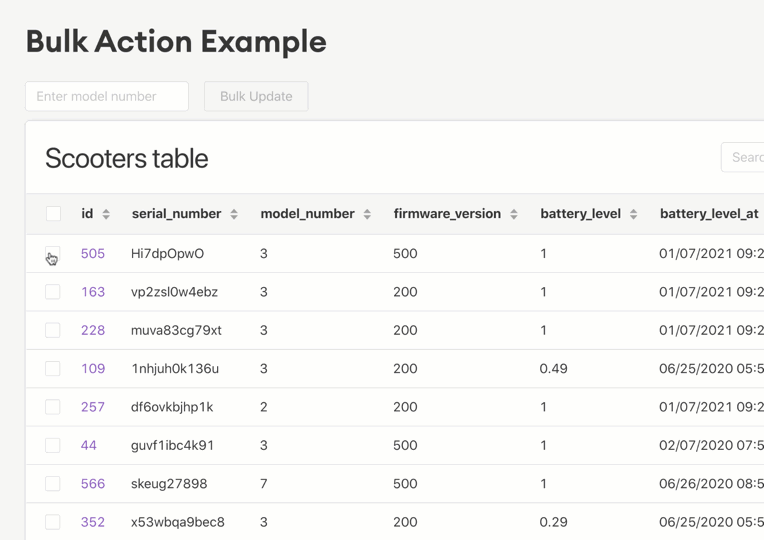
Task: Check the box next to id 257
Action: [53, 407]
